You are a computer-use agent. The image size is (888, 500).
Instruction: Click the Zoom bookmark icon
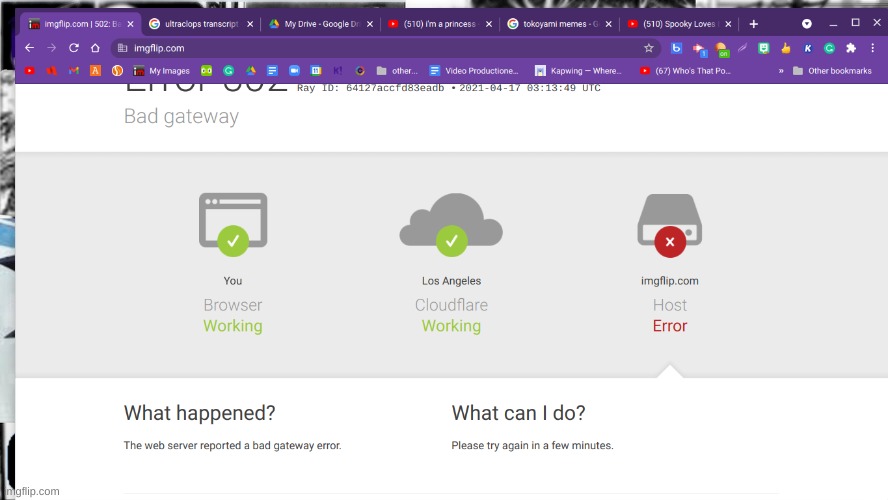[x=294, y=71]
